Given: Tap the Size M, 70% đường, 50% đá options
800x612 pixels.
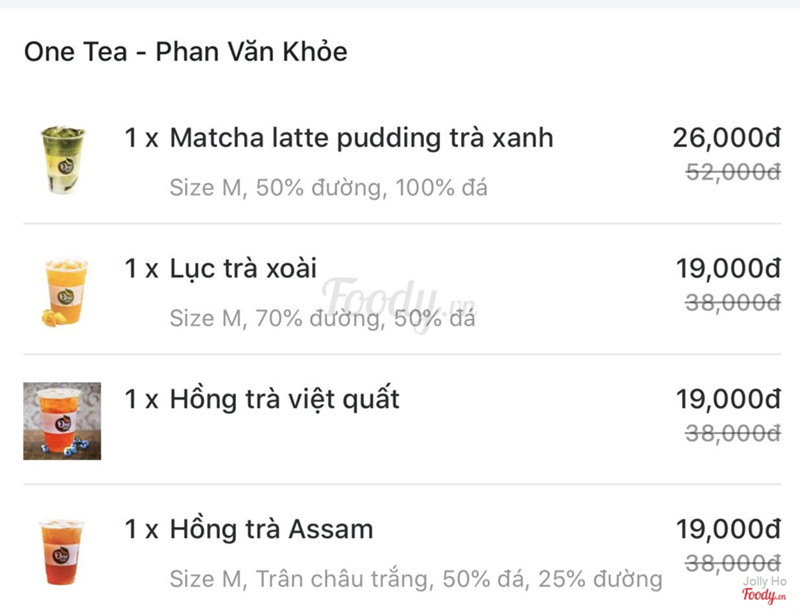Looking at the screenshot, I should (322, 318).
